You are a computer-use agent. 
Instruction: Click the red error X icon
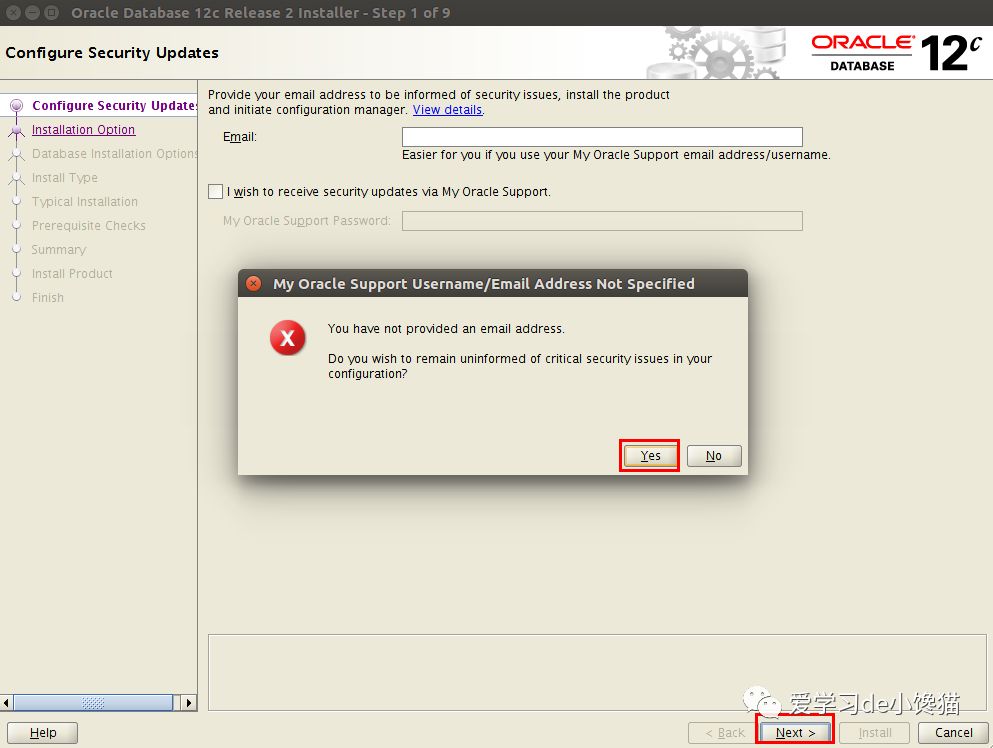pos(288,337)
